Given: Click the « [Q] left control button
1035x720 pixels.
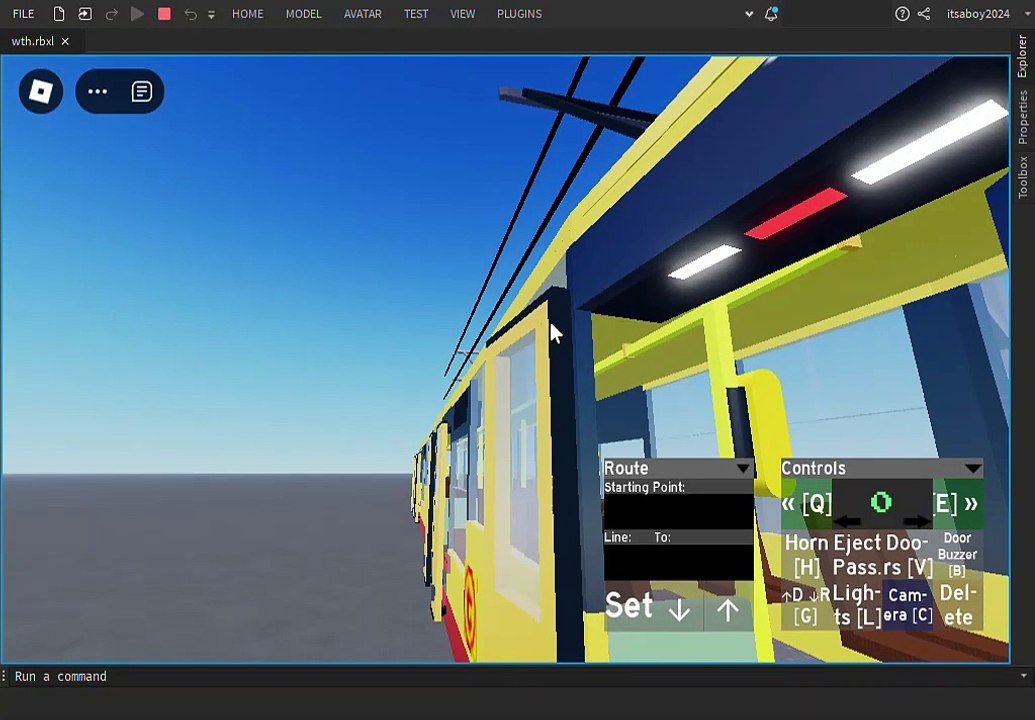Looking at the screenshot, I should pyautogui.click(x=806, y=504).
